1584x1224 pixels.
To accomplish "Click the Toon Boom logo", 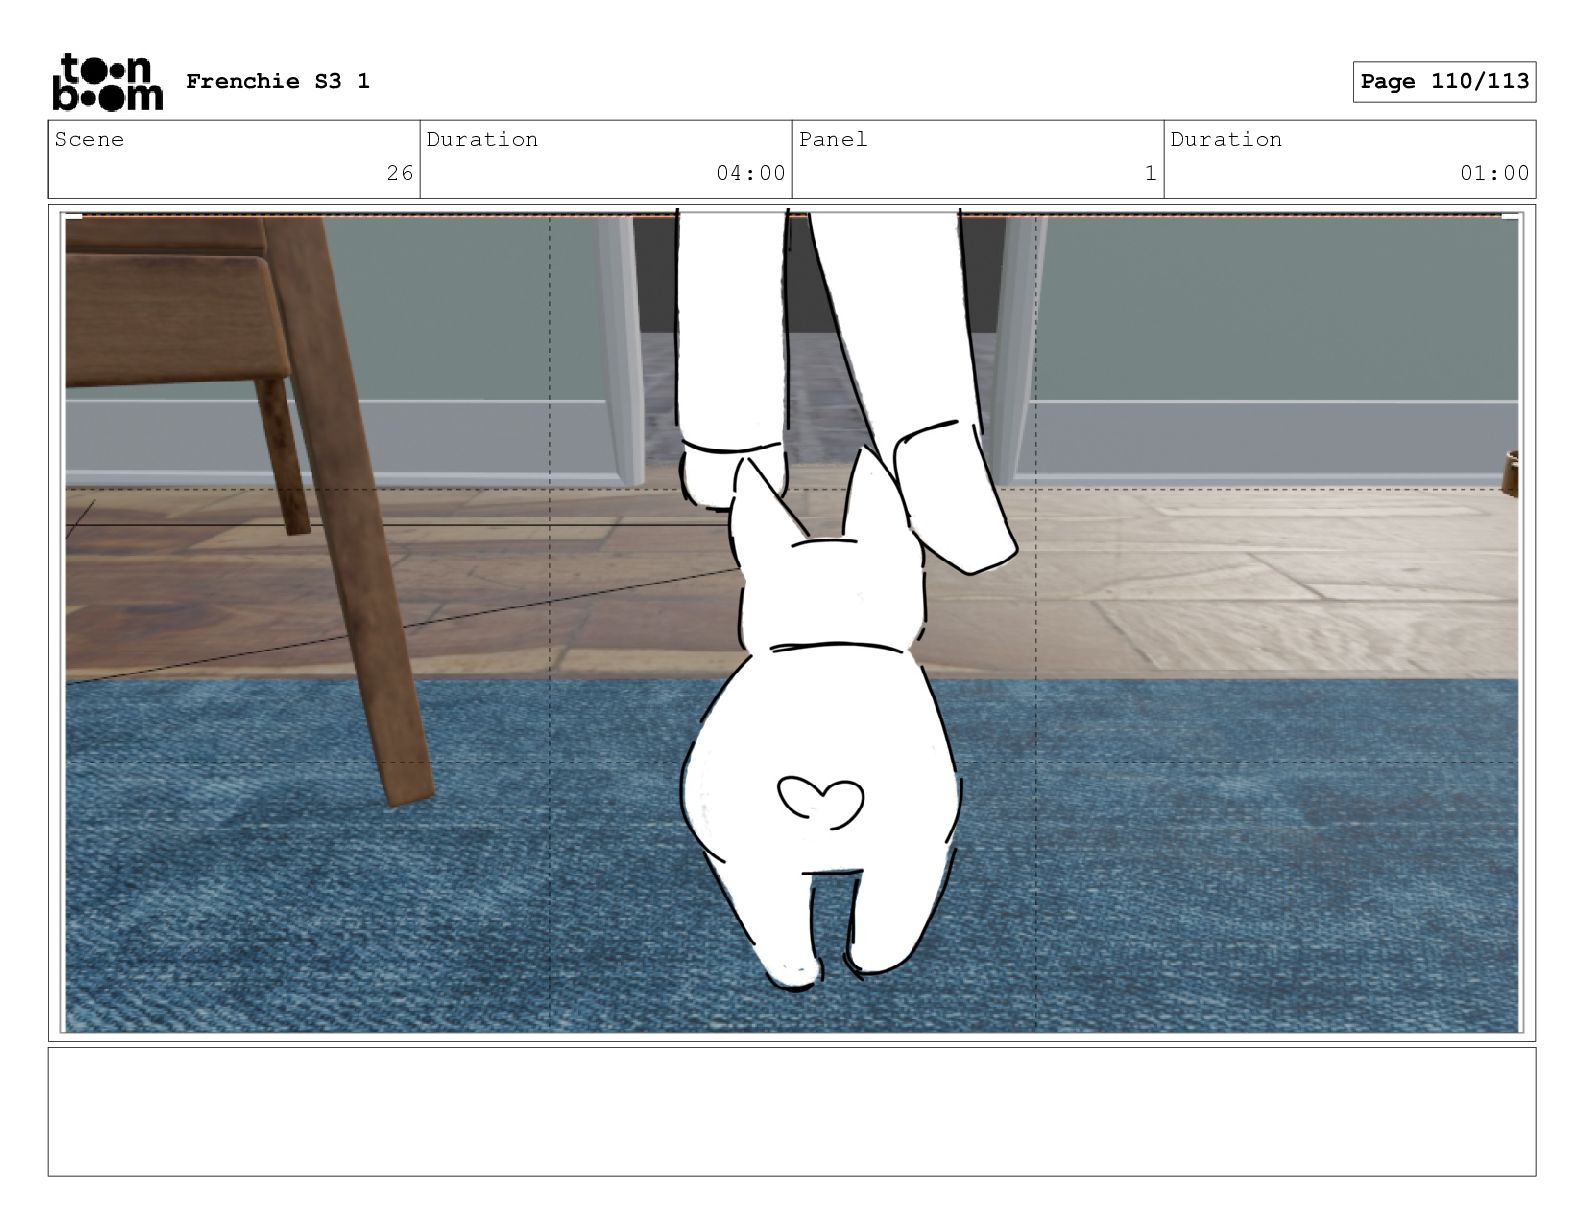I will tap(107, 81).
